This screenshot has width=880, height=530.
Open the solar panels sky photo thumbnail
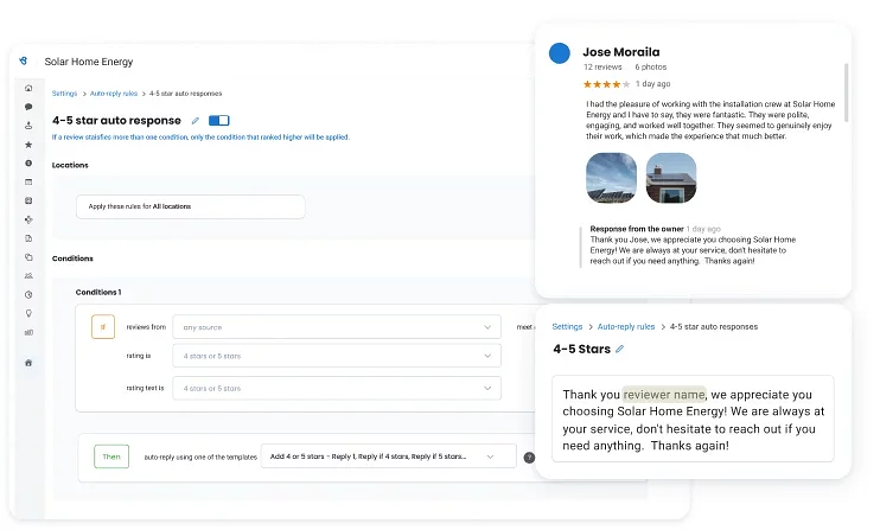611,178
